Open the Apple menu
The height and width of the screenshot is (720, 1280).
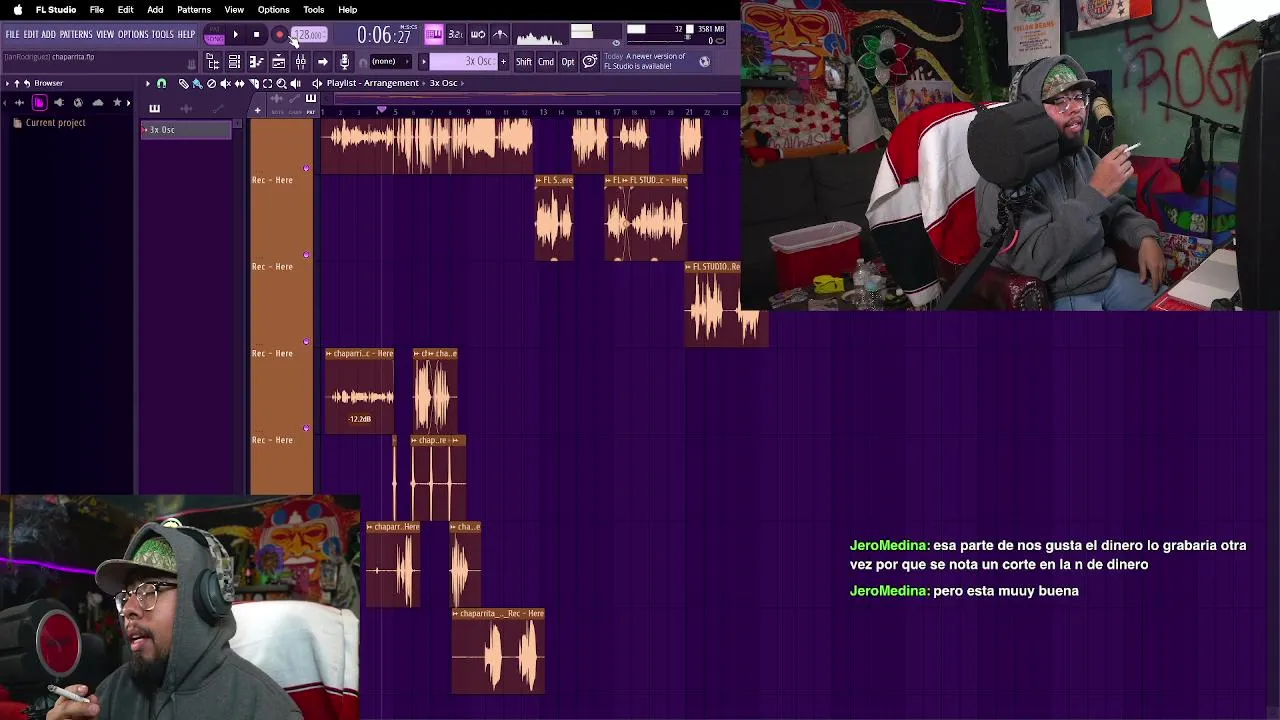(17, 9)
